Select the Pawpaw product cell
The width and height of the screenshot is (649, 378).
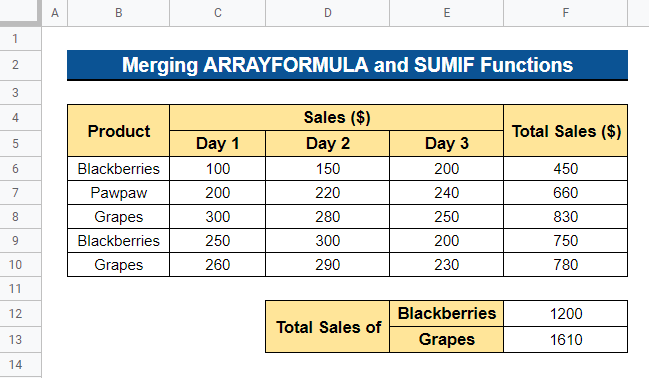118,193
